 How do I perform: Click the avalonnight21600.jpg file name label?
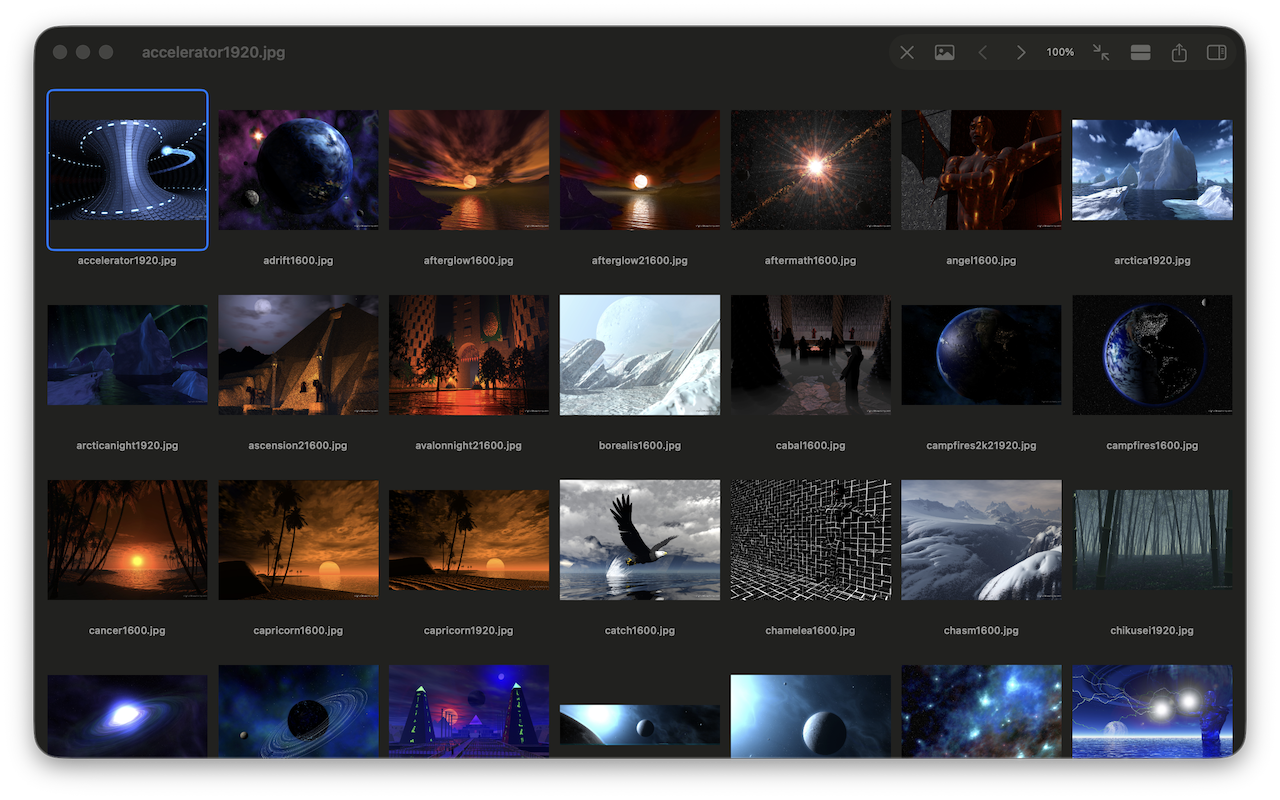(469, 445)
